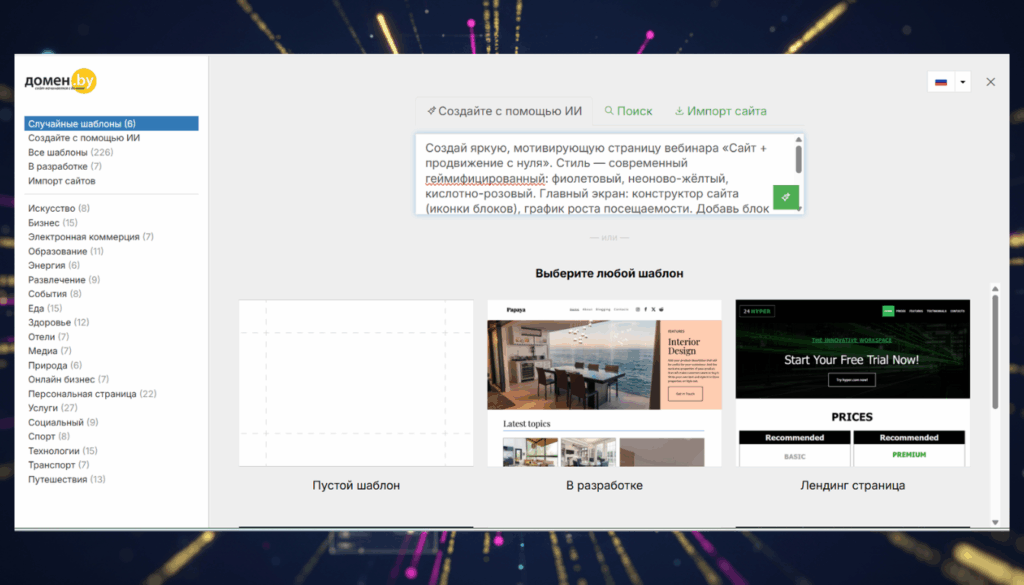The height and width of the screenshot is (585, 1024).
Task: Click the домен.by logo
Action: [60, 83]
